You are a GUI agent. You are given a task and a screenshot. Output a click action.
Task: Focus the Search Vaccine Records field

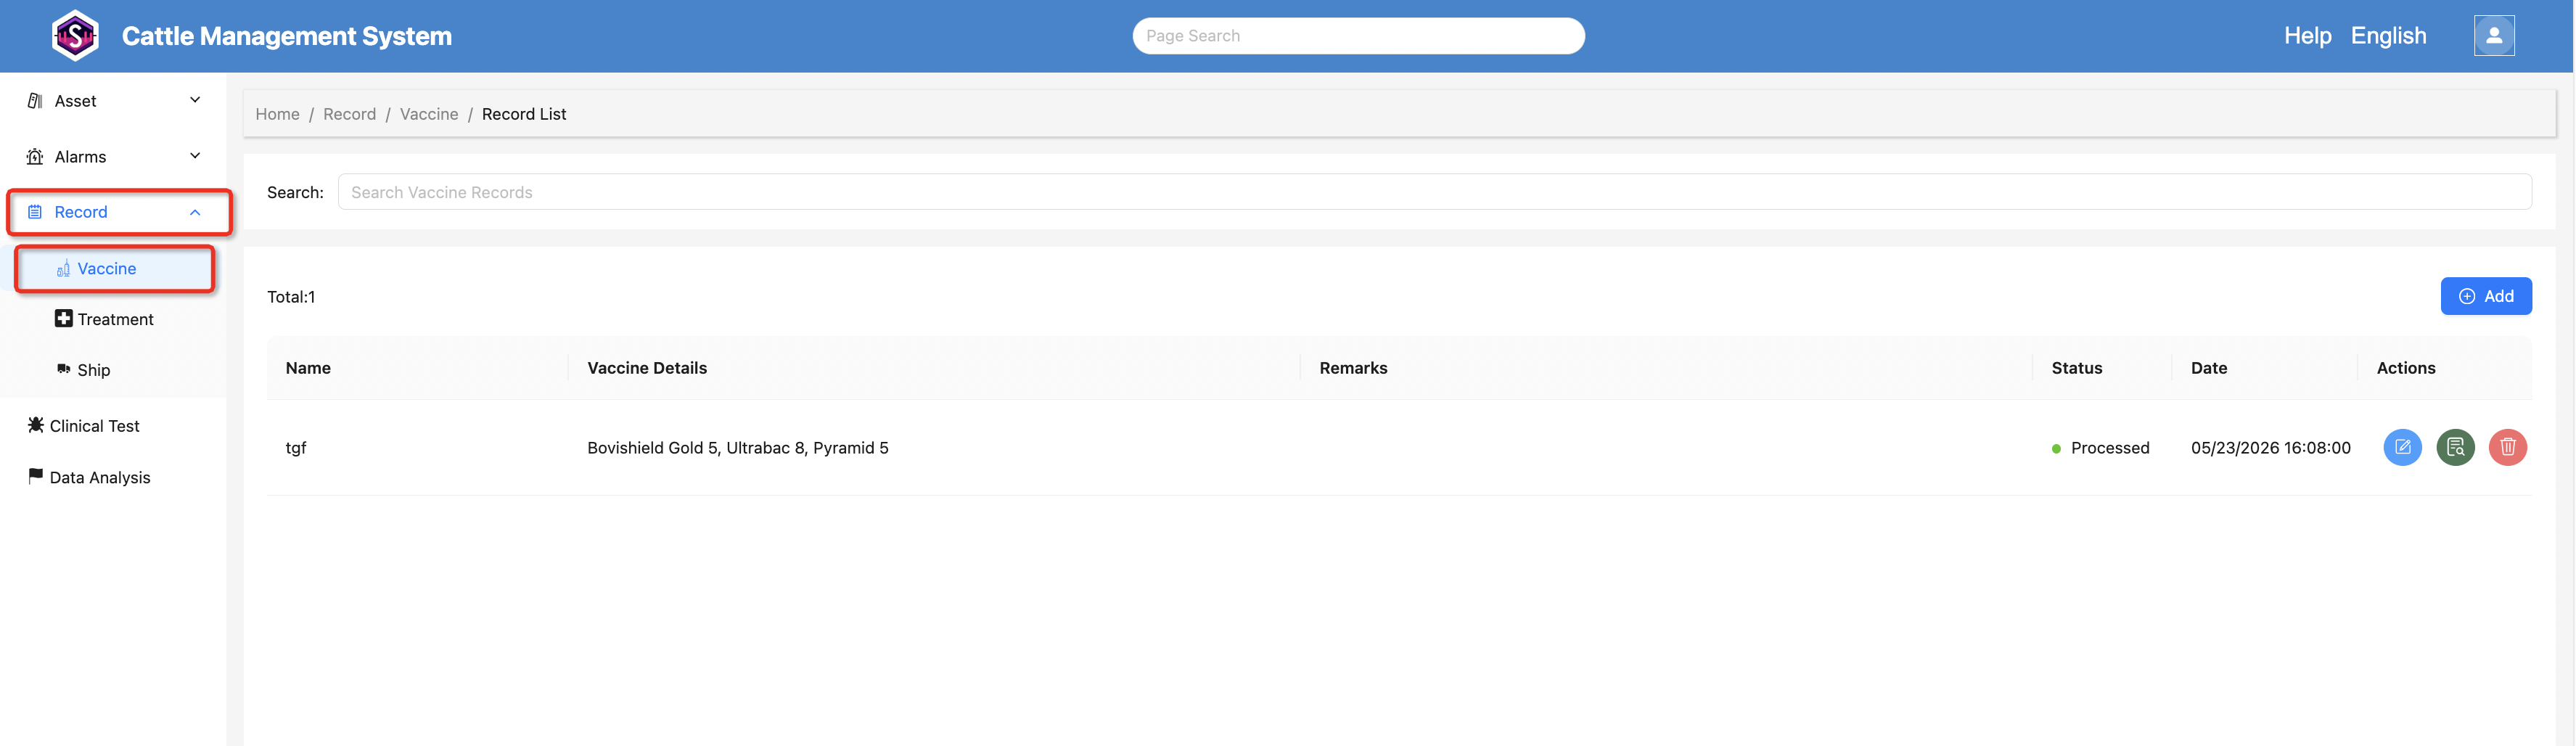pyautogui.click(x=1434, y=192)
